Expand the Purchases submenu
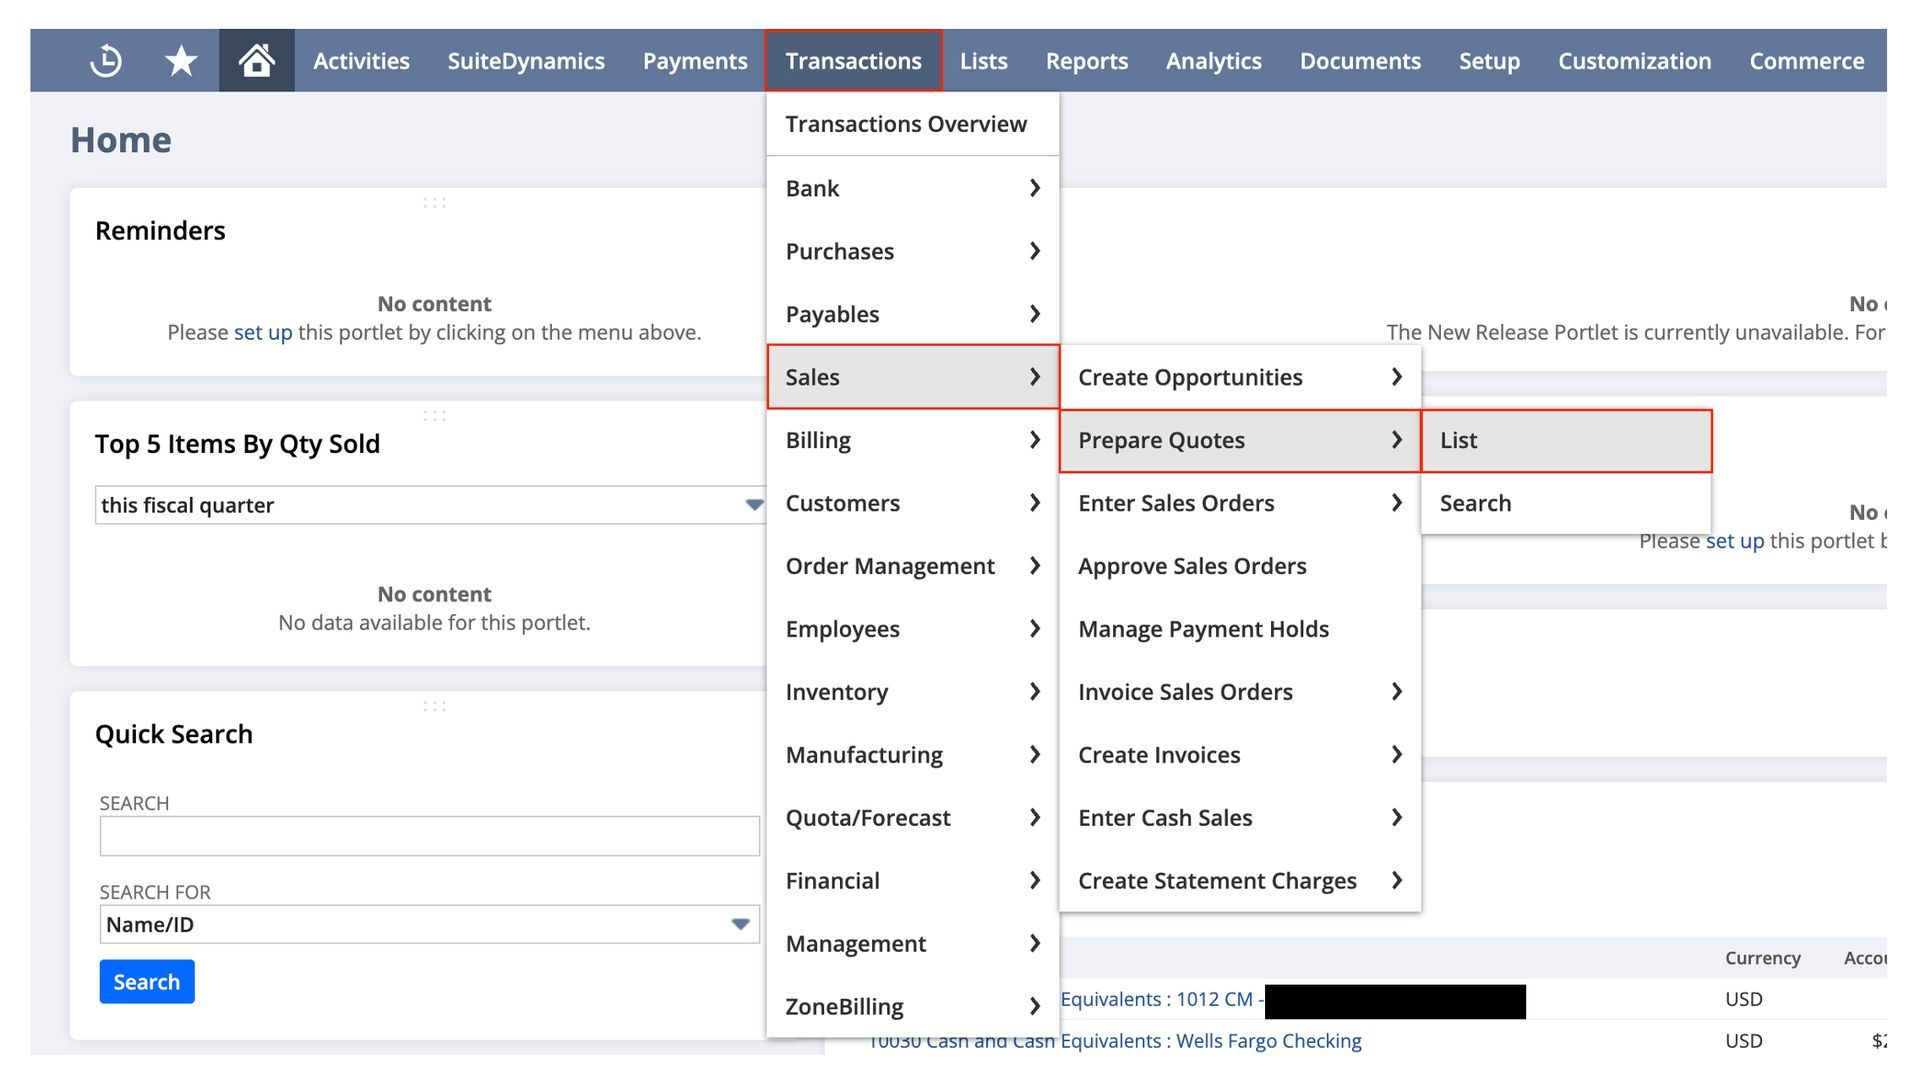Screen dimensions: 1920x1087 click(912, 251)
